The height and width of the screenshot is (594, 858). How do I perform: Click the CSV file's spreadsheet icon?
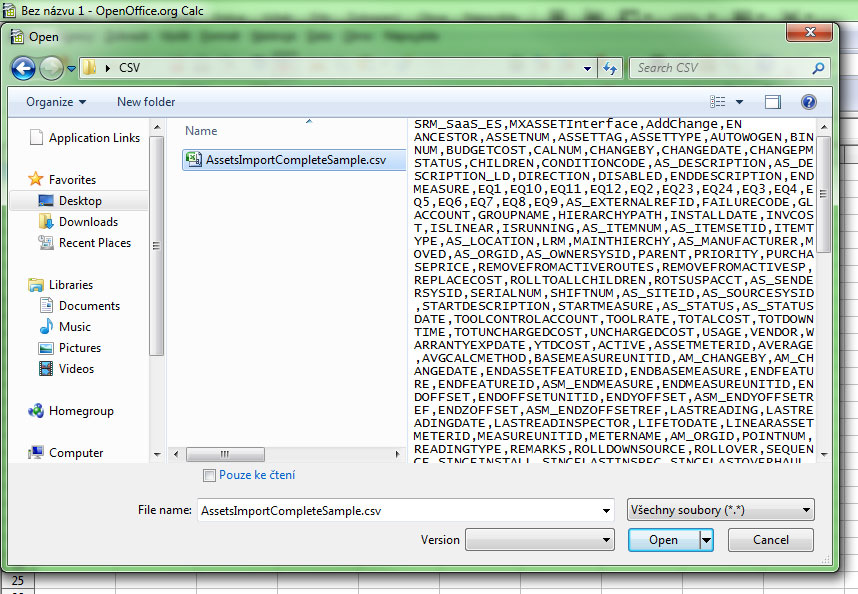pyautogui.click(x=194, y=159)
